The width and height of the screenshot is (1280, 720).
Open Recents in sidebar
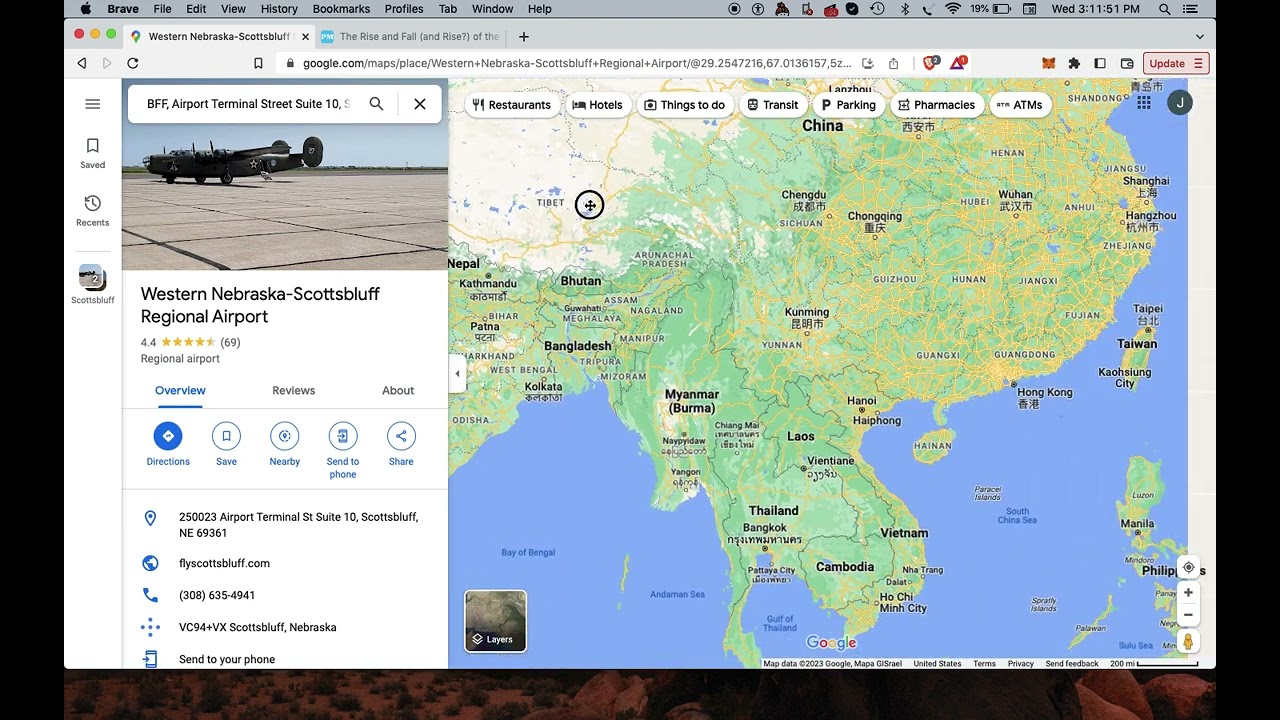click(93, 211)
